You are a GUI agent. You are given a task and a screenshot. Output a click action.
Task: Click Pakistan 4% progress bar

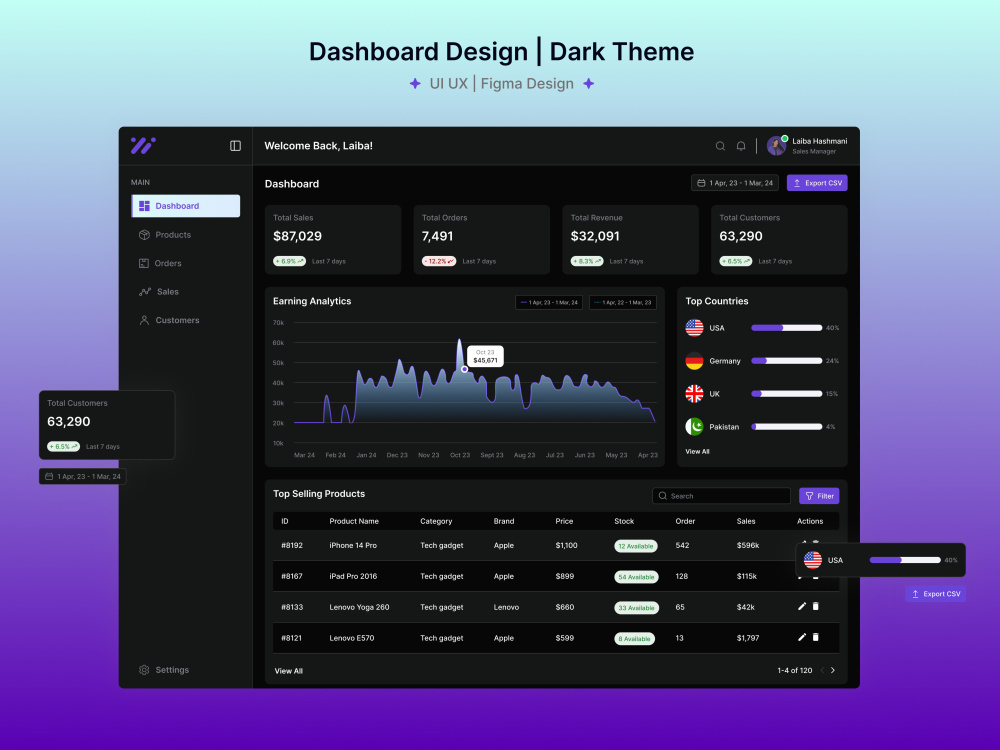[786, 427]
